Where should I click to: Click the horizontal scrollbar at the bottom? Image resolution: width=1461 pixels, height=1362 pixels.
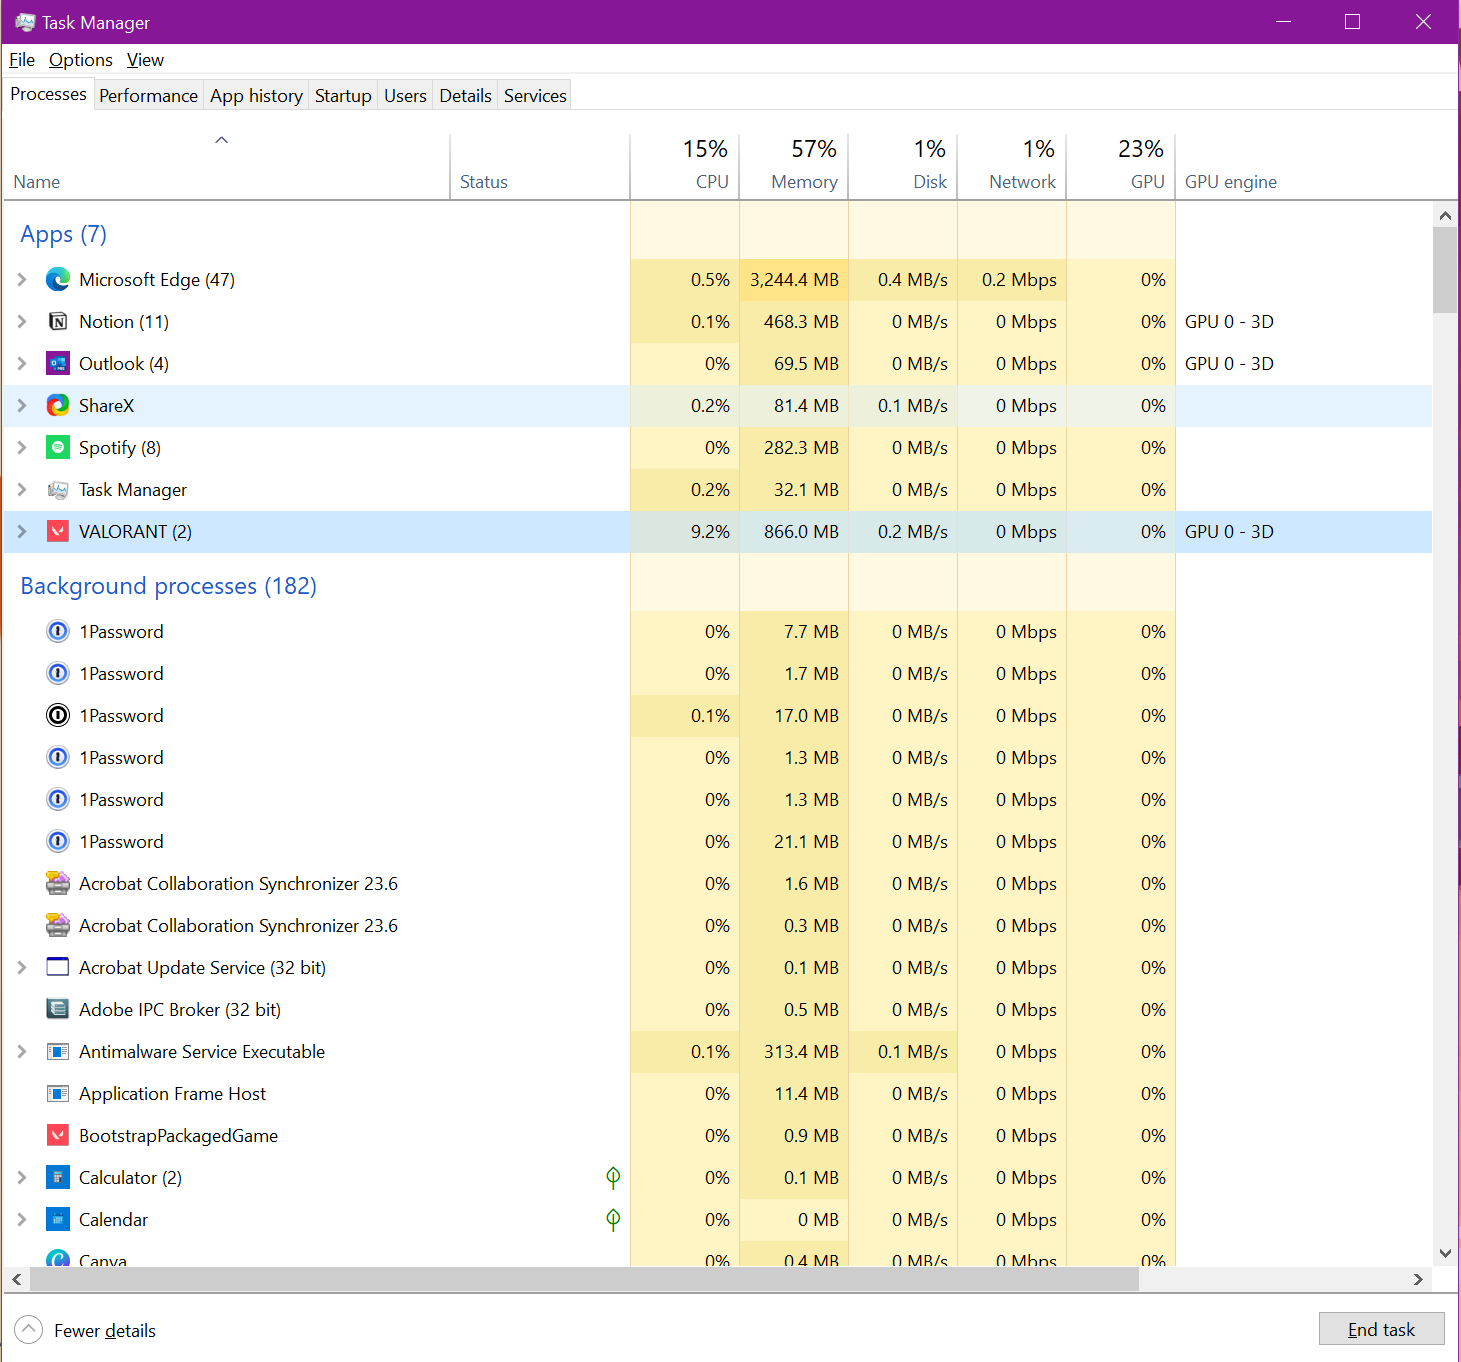tap(584, 1280)
